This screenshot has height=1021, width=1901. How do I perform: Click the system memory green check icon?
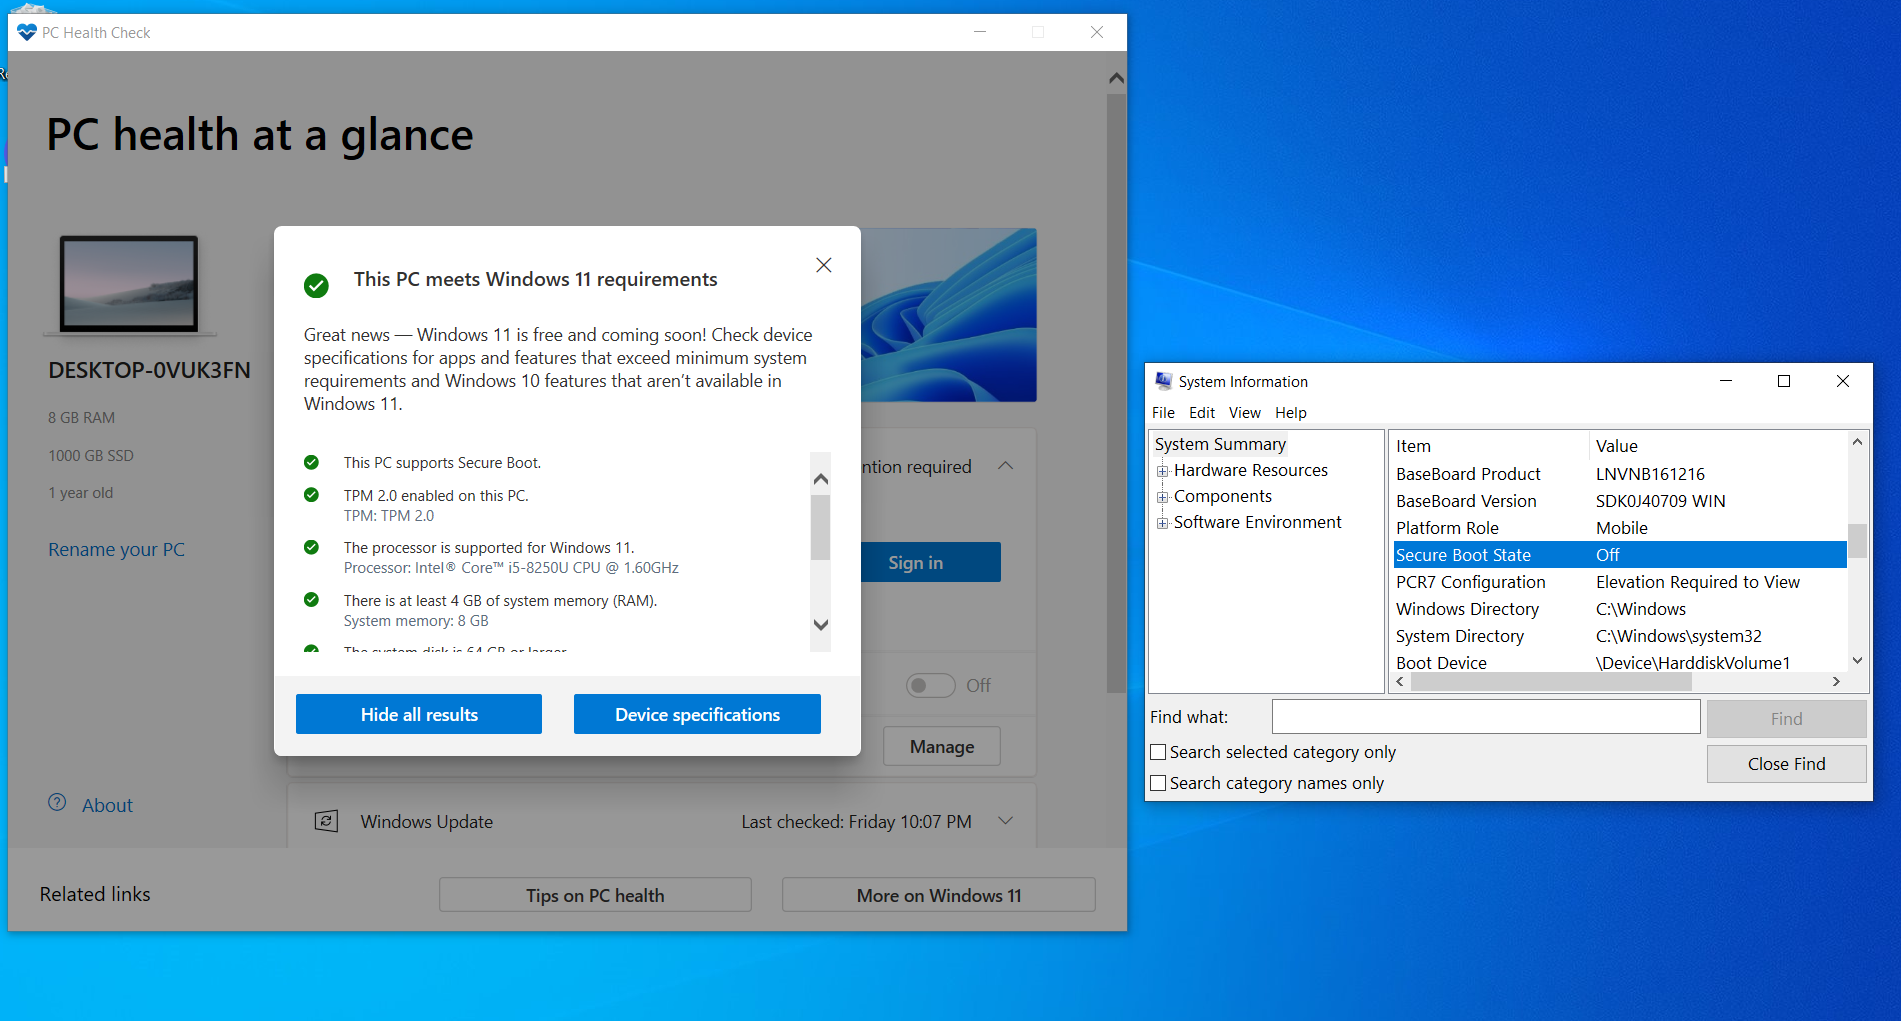(311, 600)
